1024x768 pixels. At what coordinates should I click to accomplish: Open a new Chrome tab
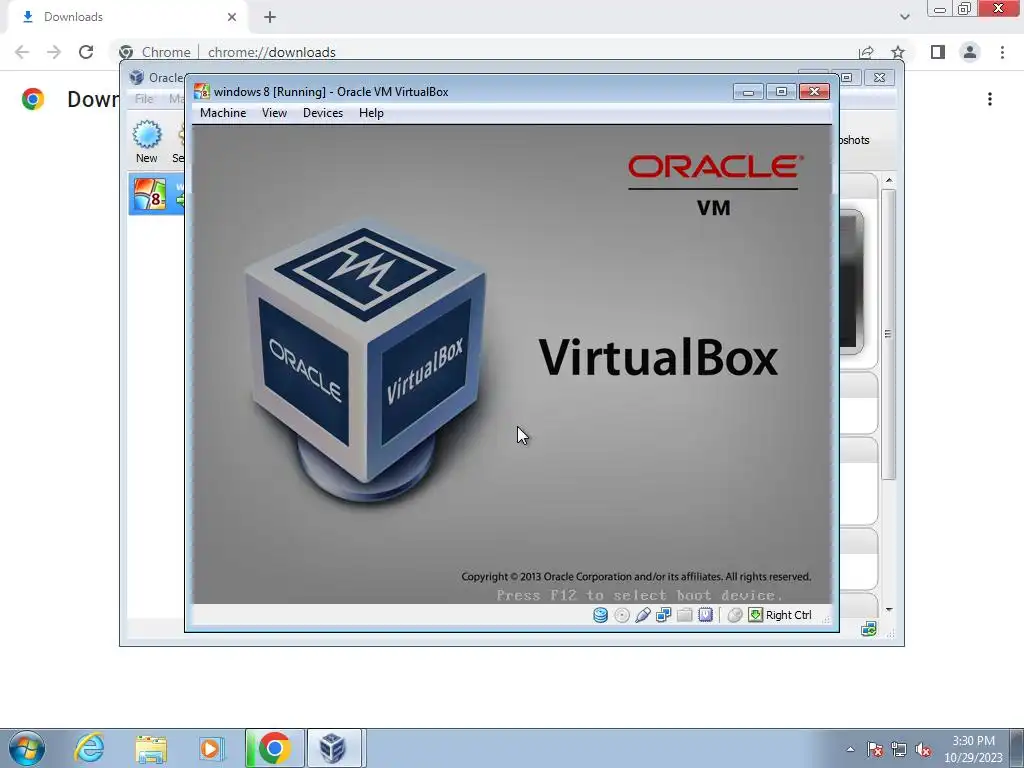270,17
